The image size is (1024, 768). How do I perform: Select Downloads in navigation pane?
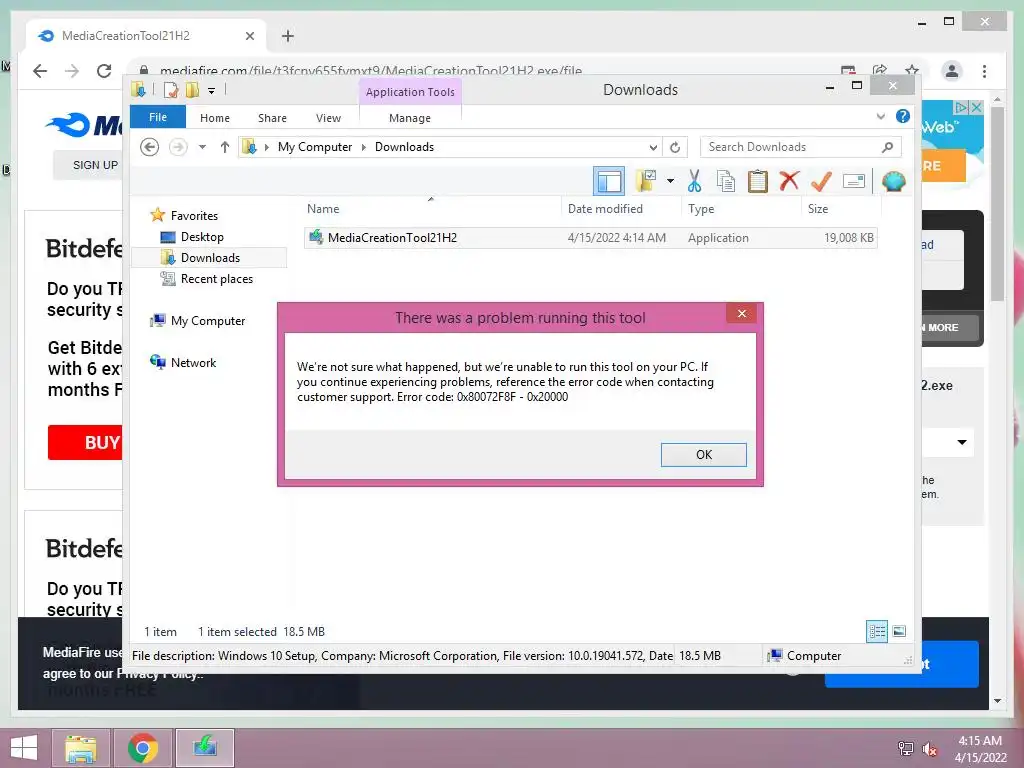[210, 258]
